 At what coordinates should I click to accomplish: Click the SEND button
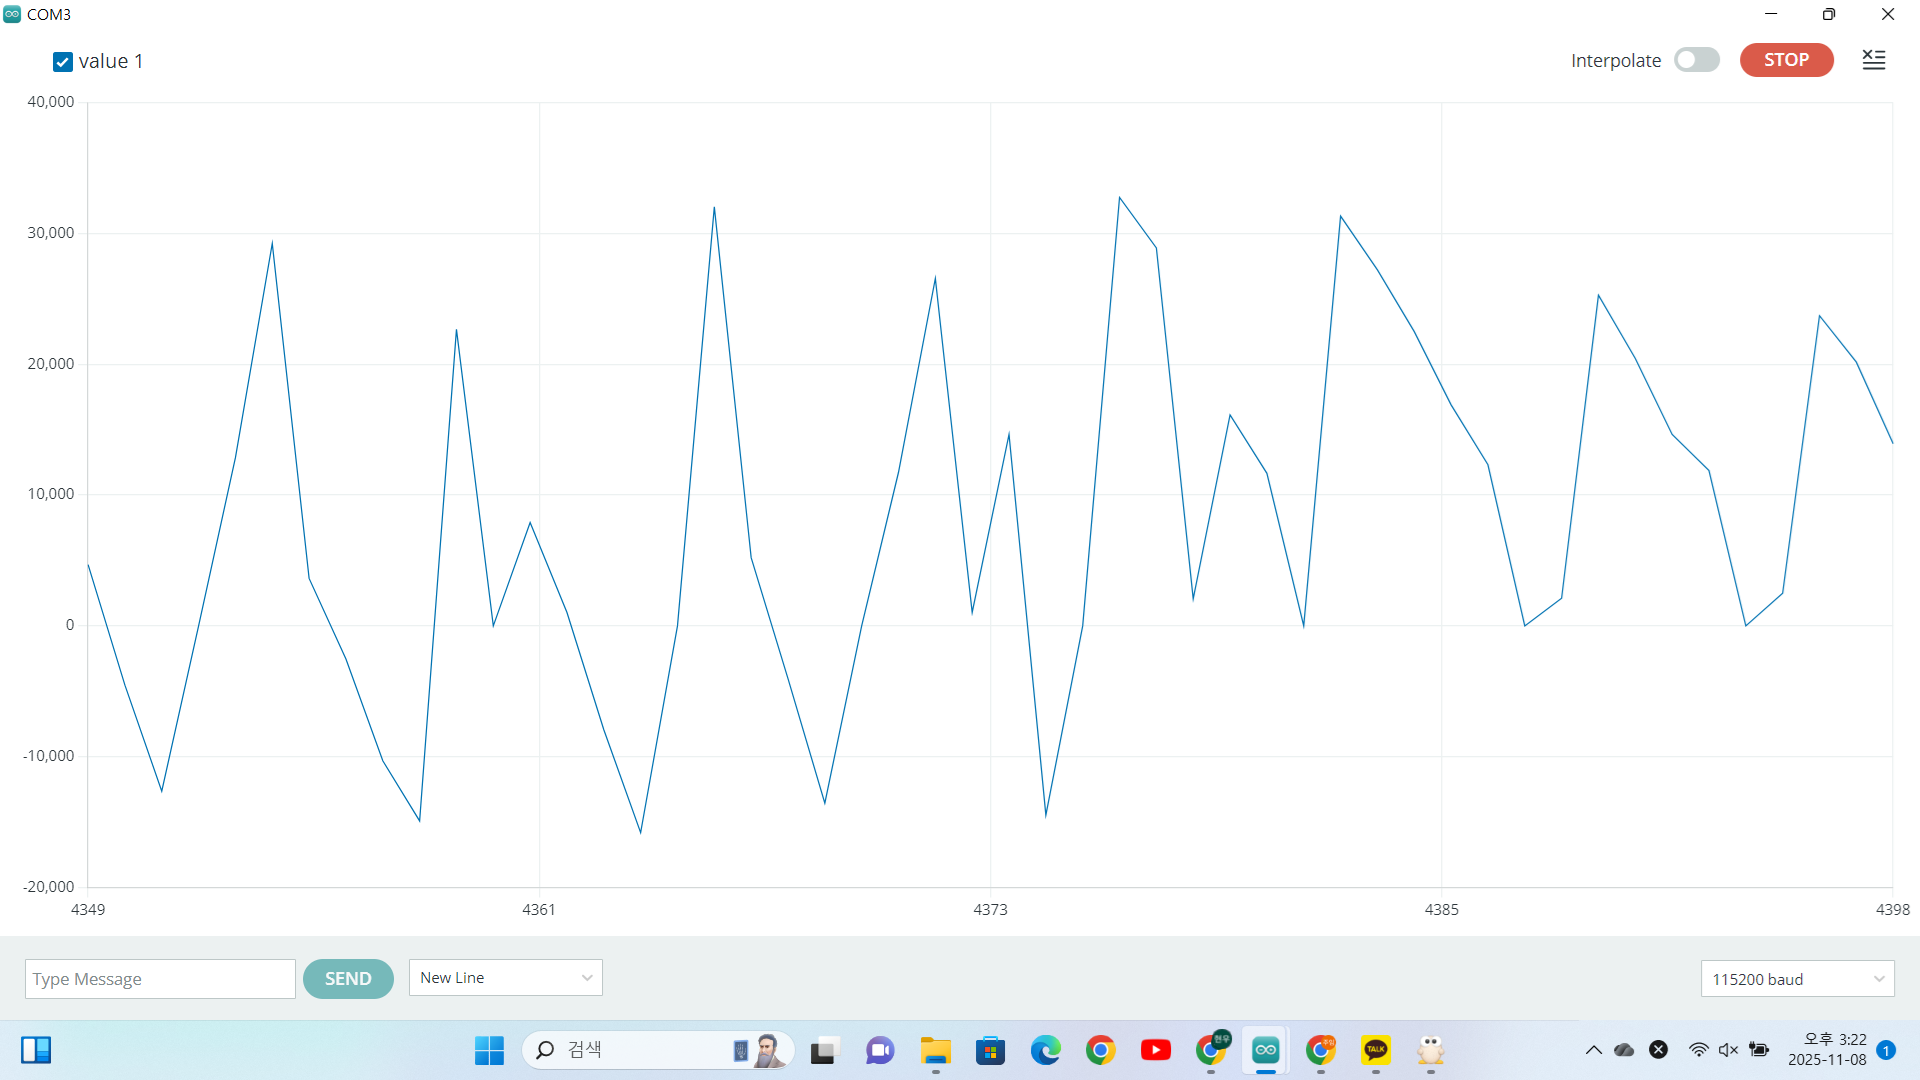[348, 979]
